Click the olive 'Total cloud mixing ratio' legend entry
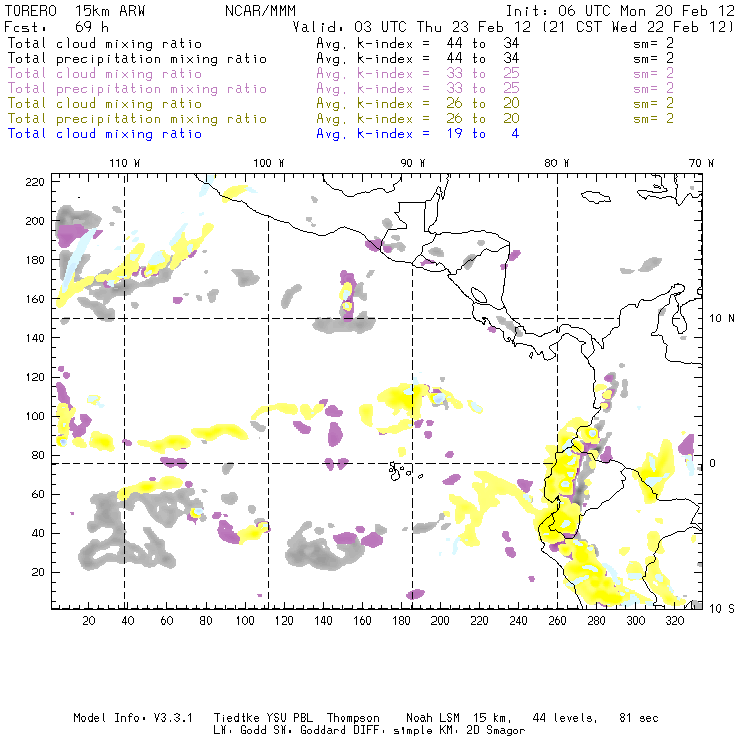Viewport: 740px width, 740px height. pyautogui.click(x=105, y=104)
